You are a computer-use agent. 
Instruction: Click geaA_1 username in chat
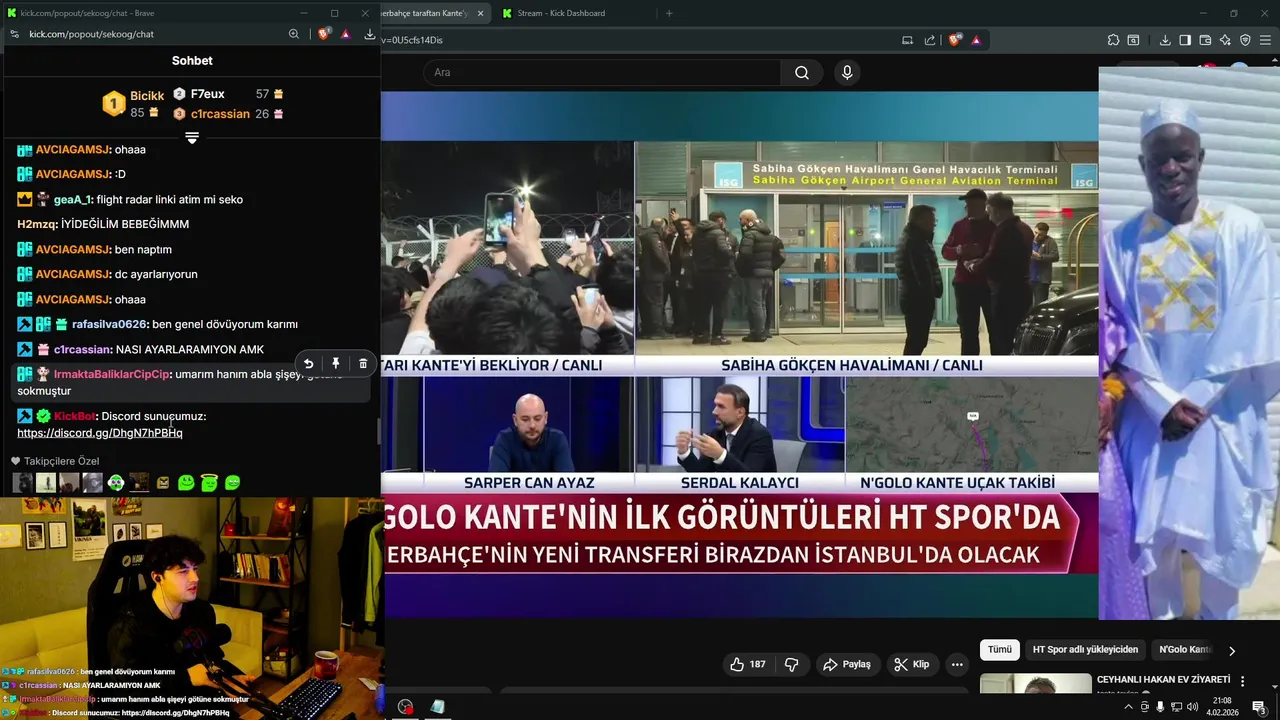pyautogui.click(x=72, y=199)
